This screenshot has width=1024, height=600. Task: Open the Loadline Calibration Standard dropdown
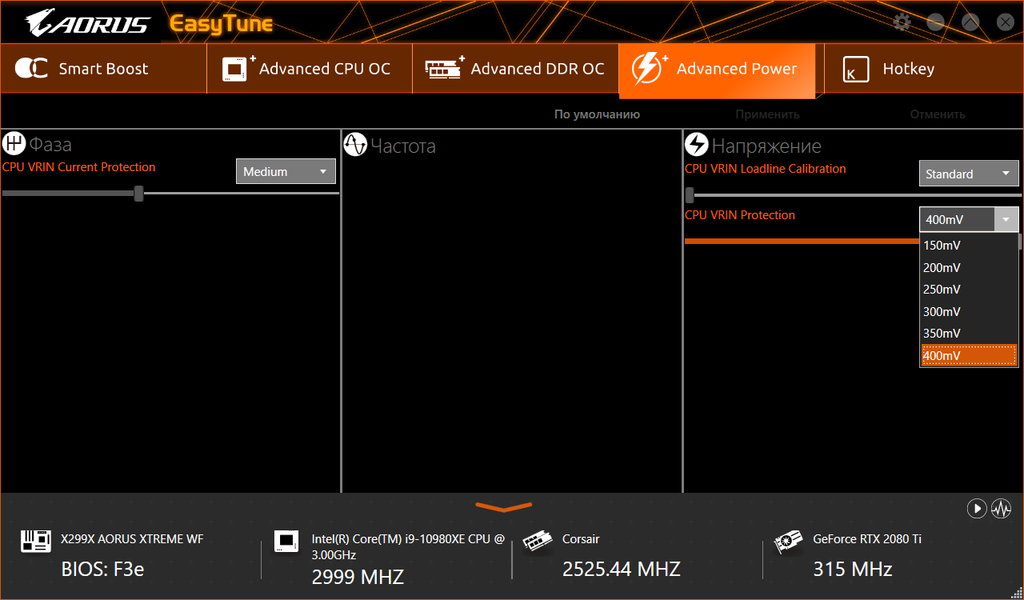coord(968,174)
